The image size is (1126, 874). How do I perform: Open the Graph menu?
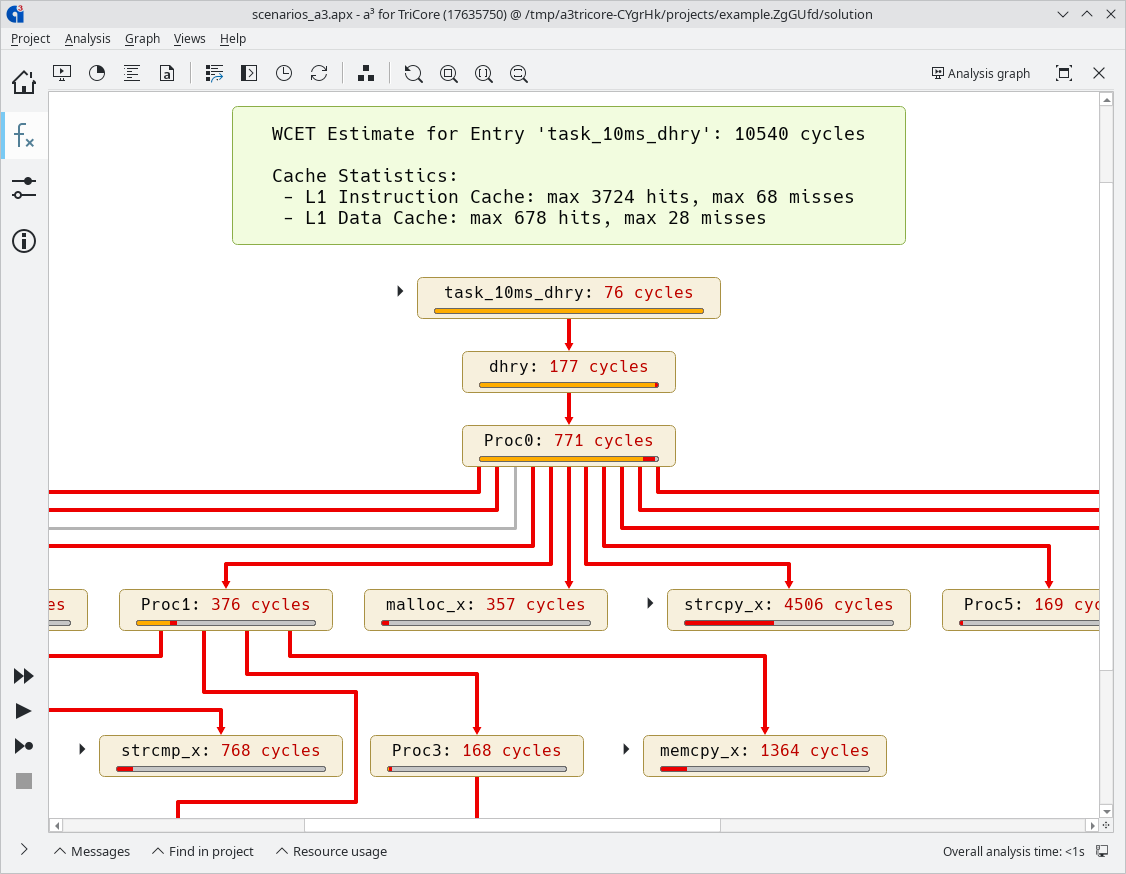[x=142, y=39]
